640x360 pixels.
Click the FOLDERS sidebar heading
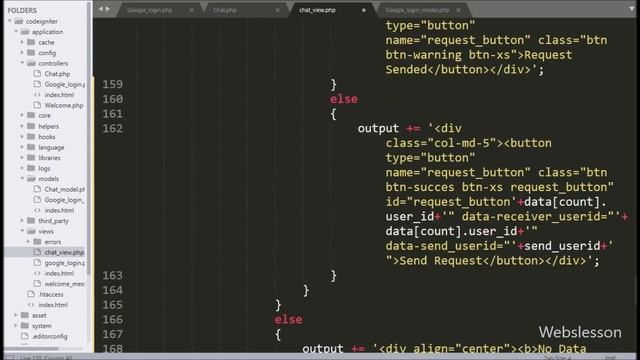[22, 10]
